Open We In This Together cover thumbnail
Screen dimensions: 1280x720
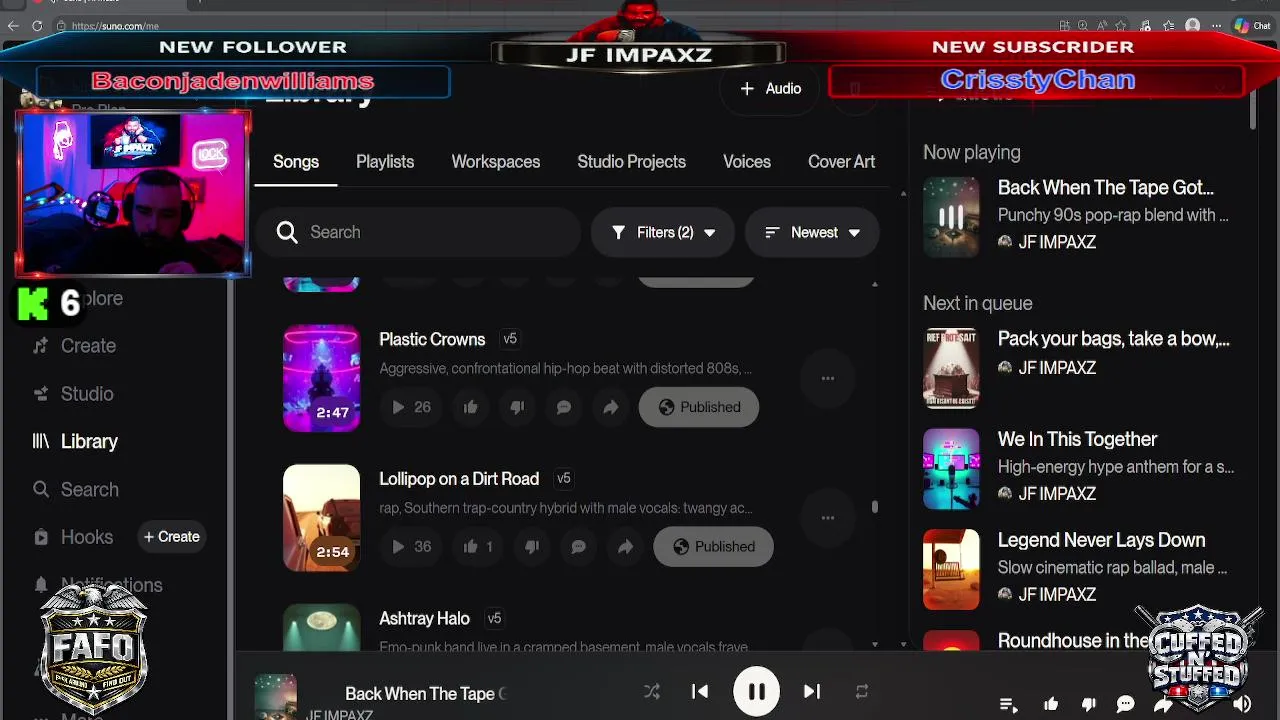[951, 469]
